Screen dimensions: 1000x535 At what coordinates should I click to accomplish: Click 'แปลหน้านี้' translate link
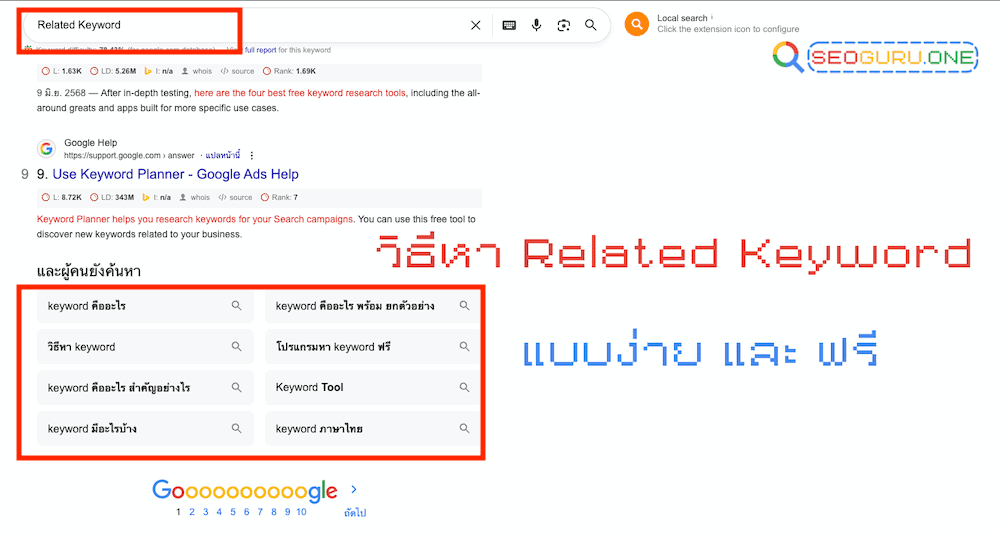coord(223,156)
